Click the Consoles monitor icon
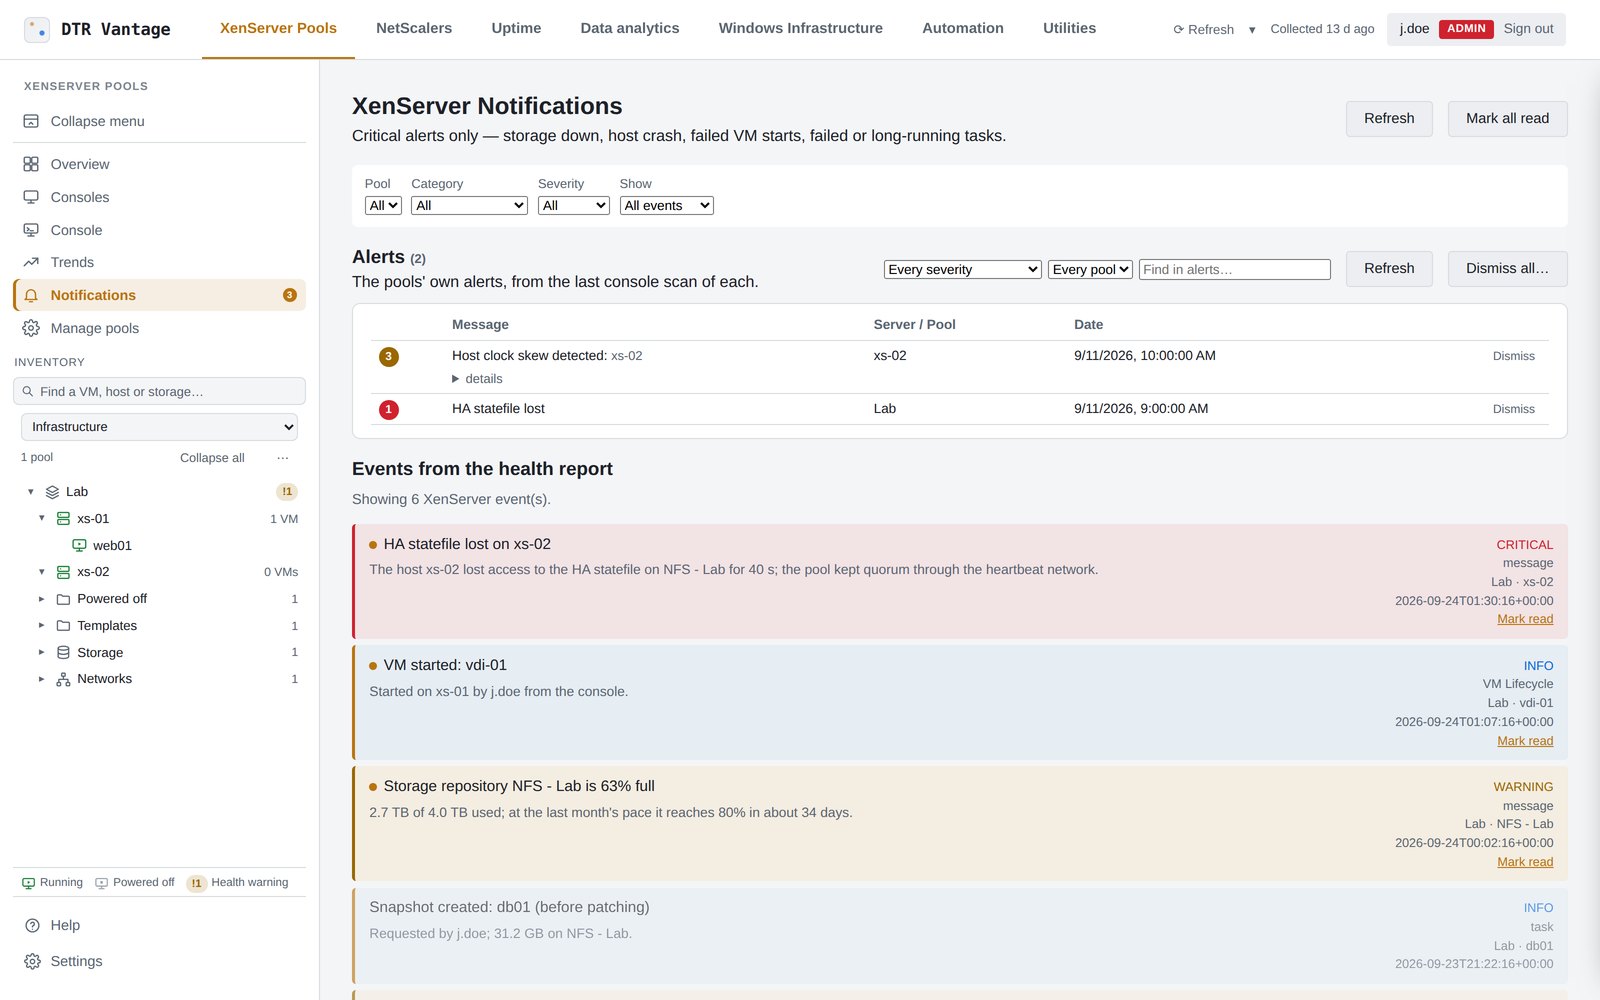 tap(31, 197)
